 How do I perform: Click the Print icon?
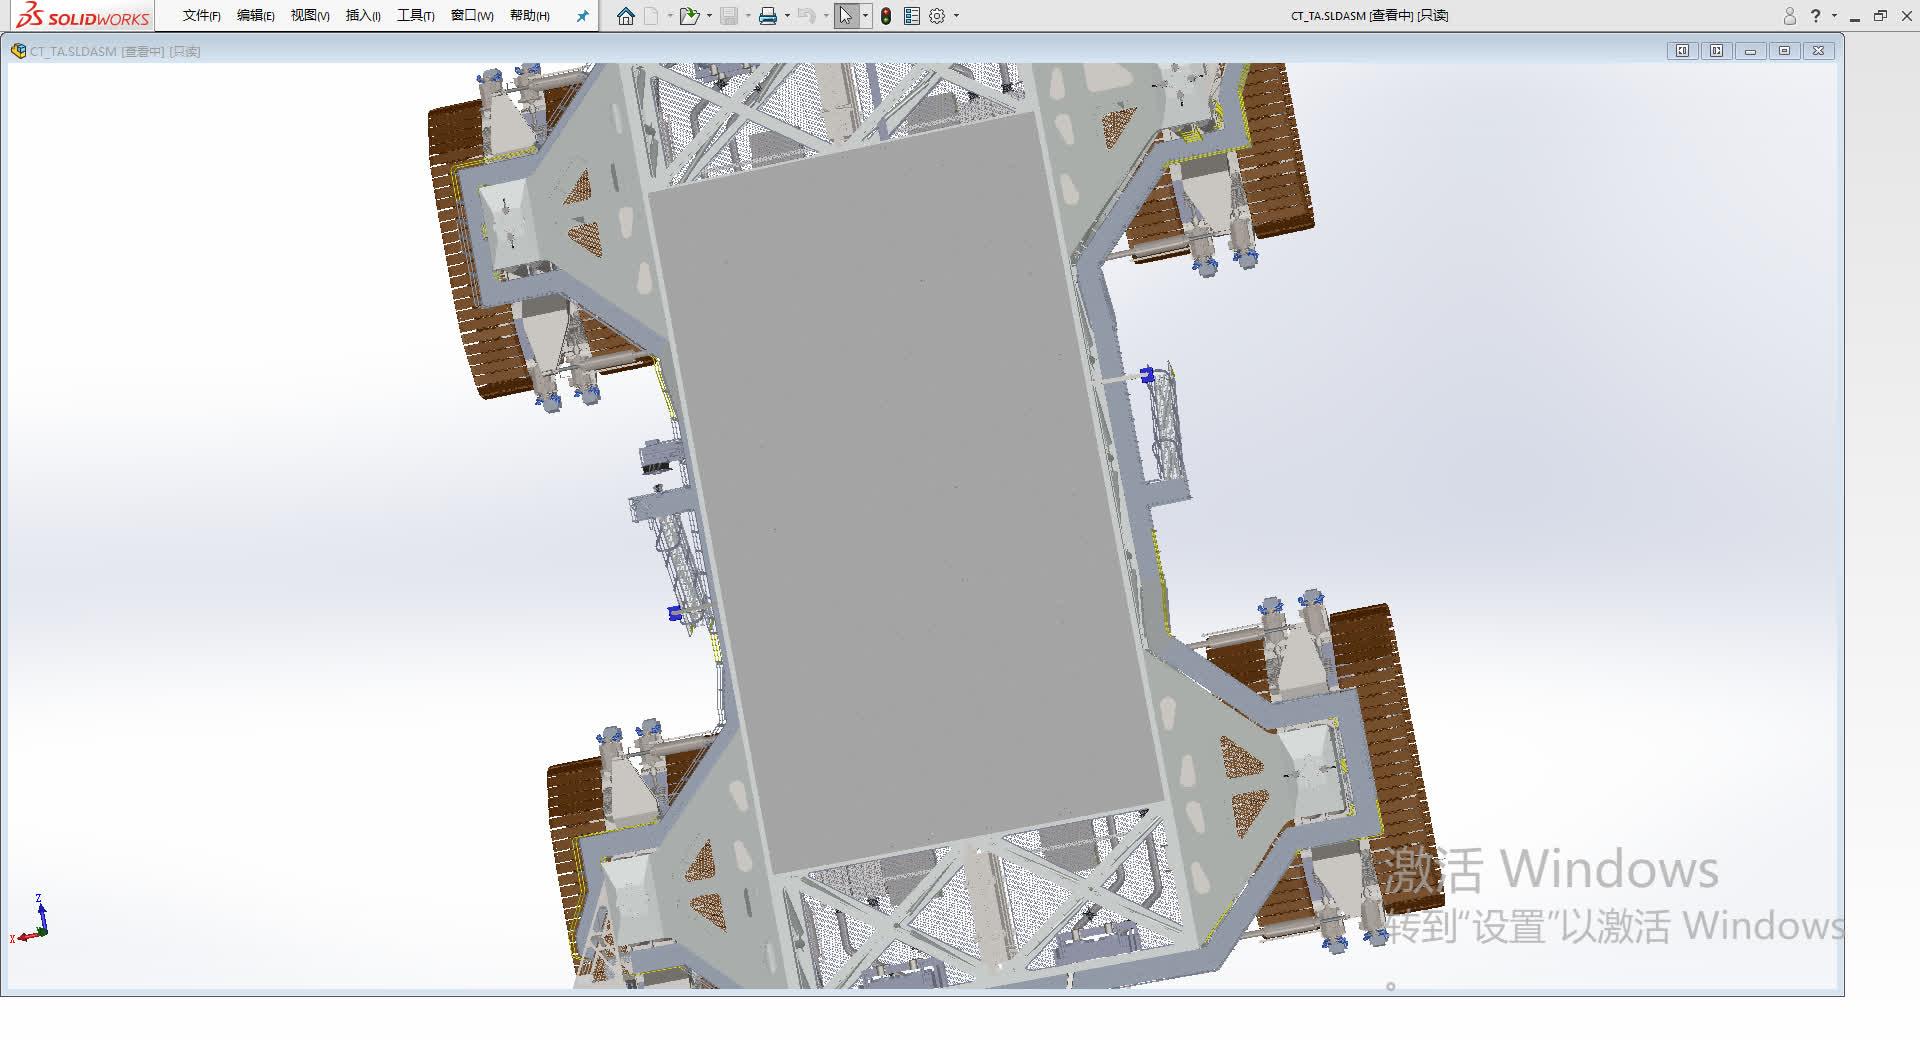[x=768, y=16]
